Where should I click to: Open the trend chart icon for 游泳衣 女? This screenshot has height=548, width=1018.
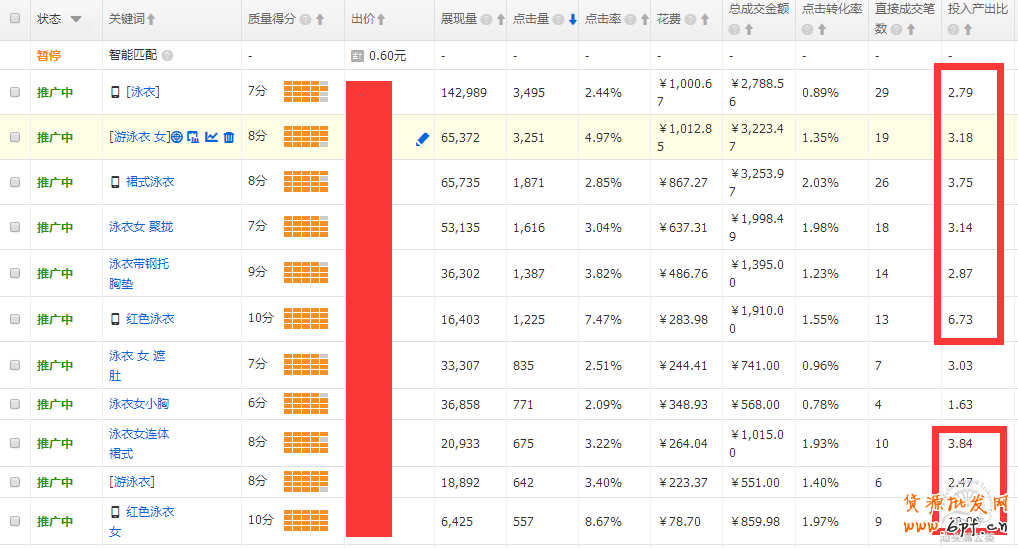tap(211, 137)
